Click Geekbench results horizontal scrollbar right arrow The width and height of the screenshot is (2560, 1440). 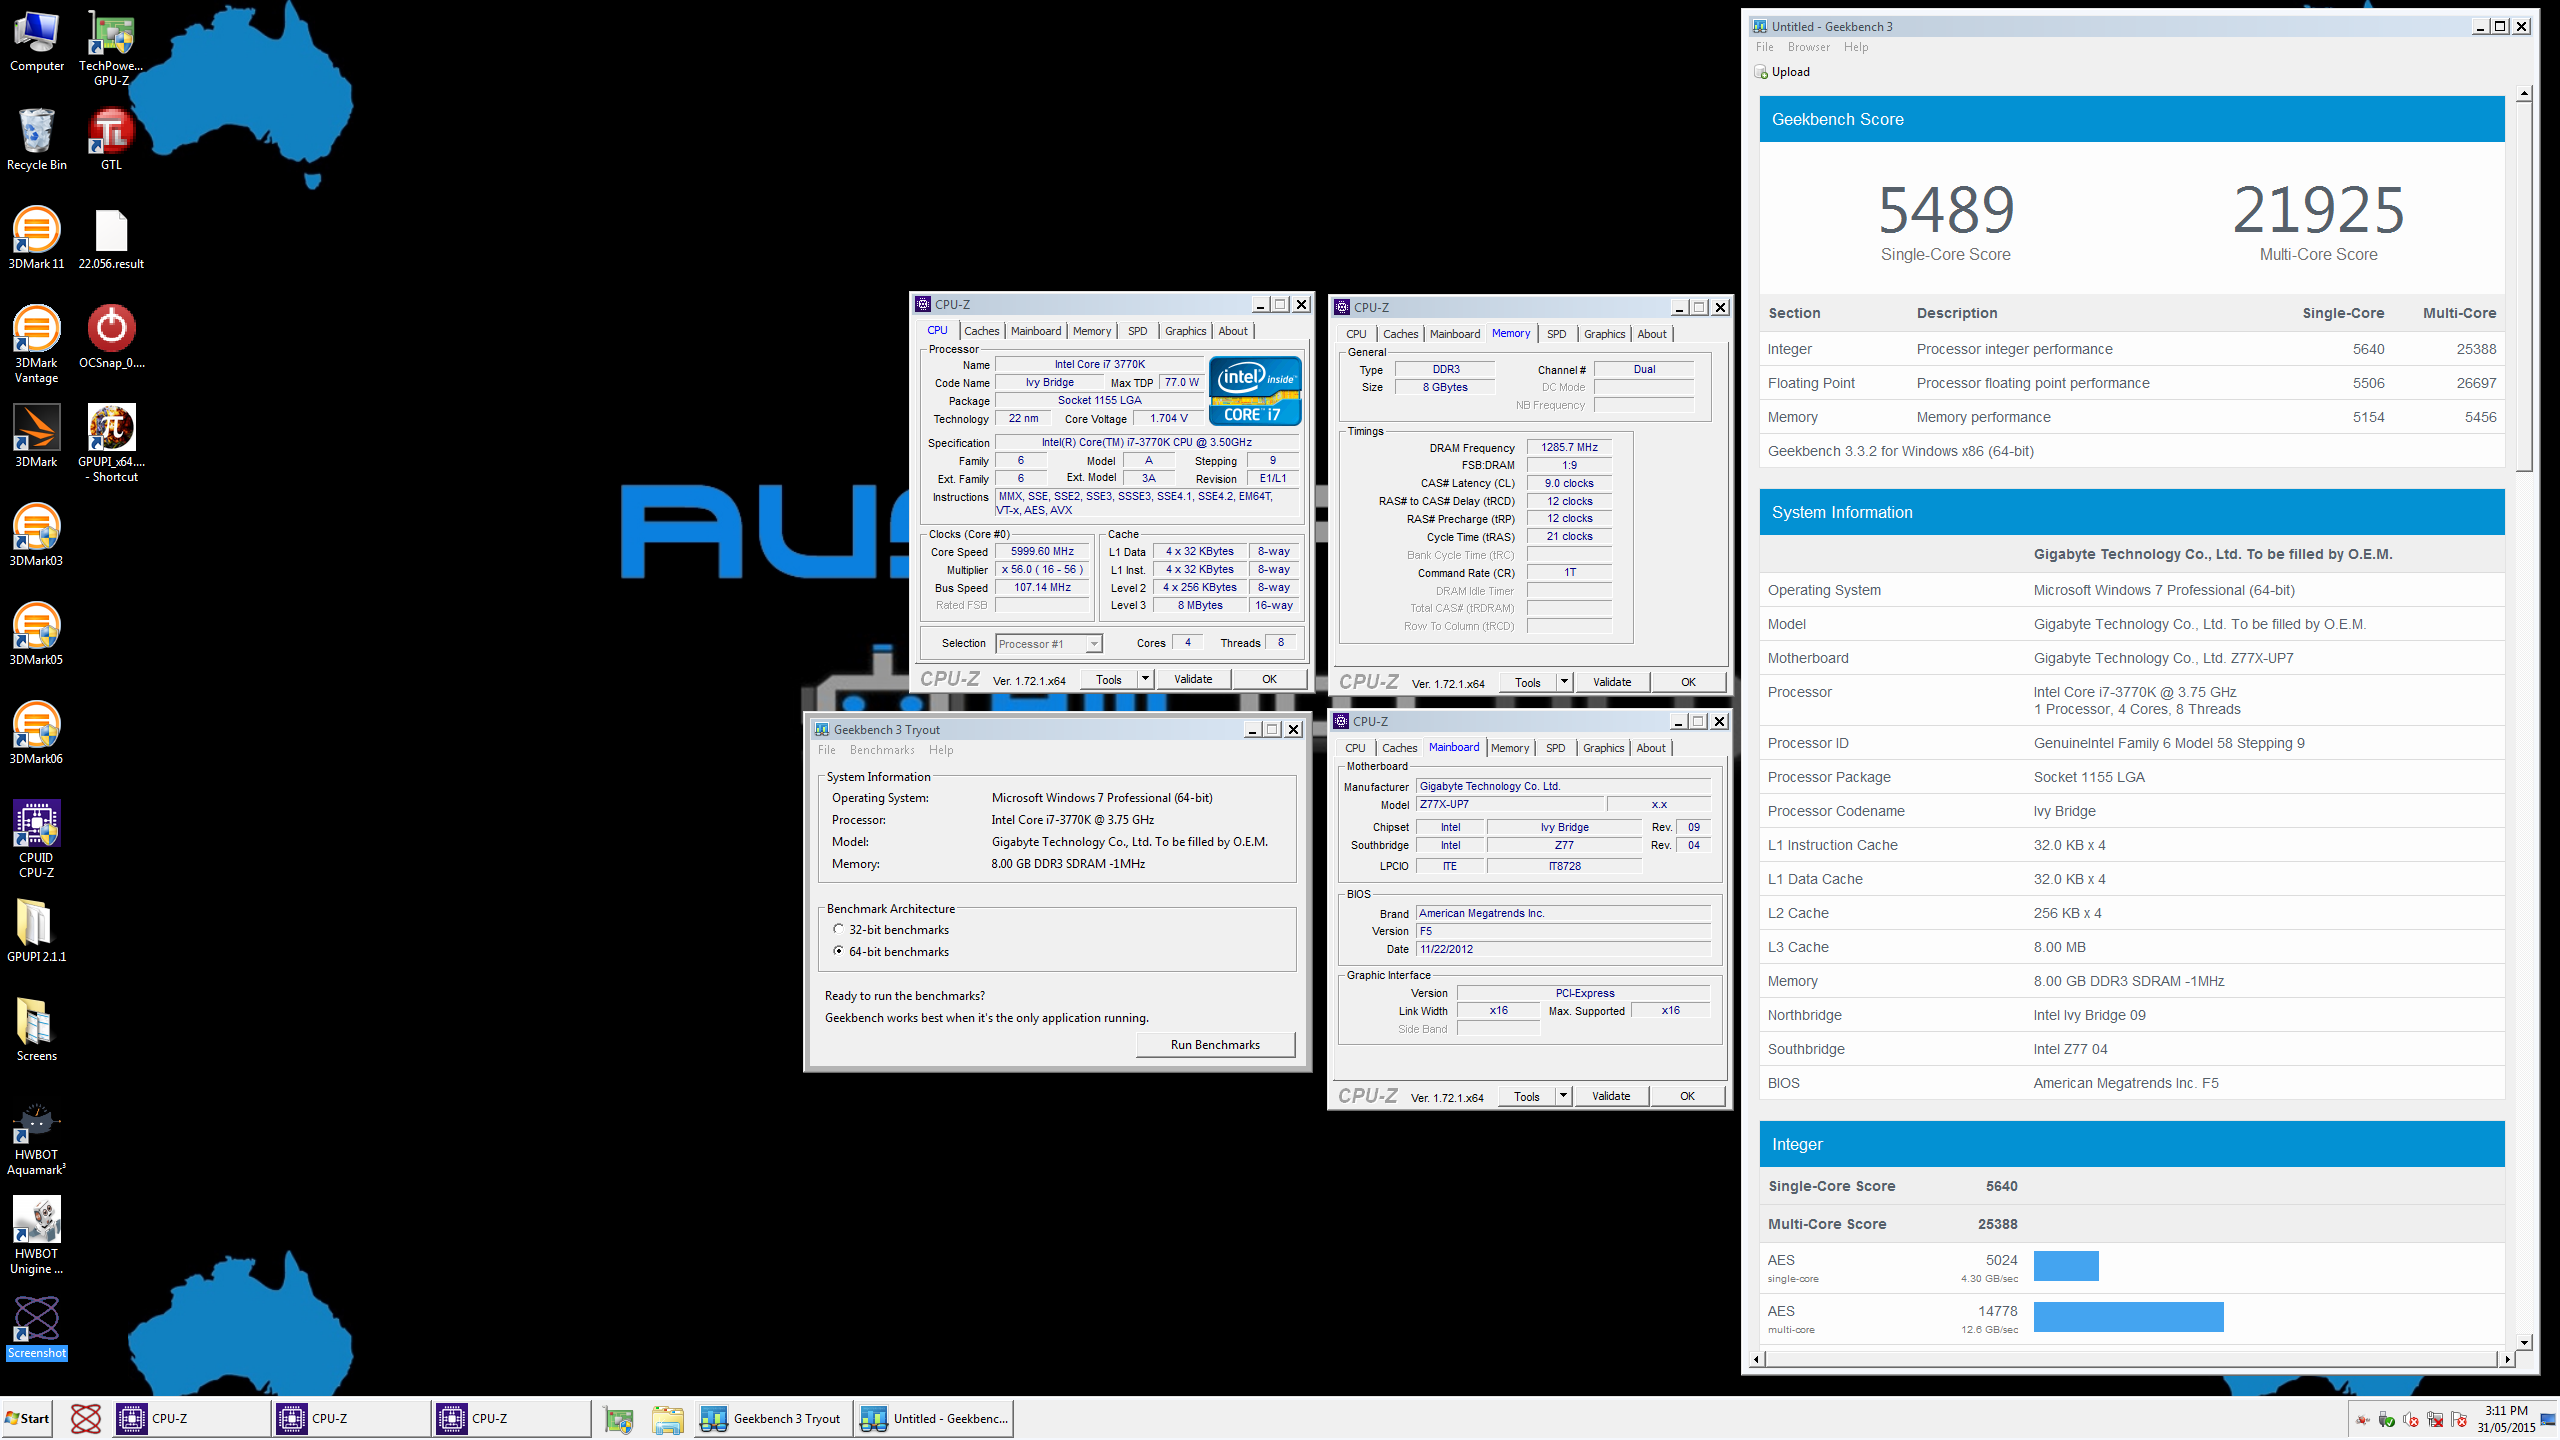coord(2506,1359)
